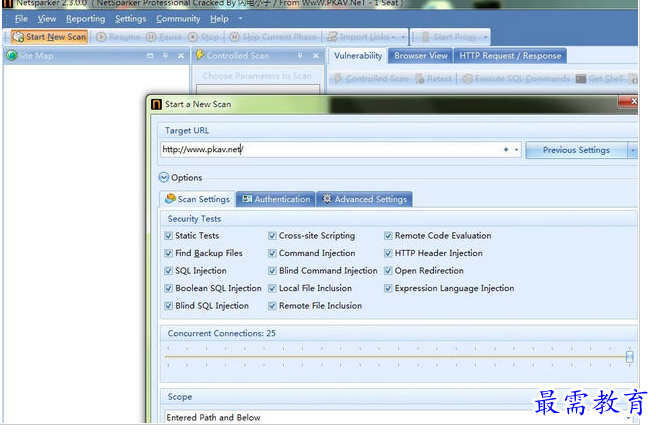
Task: Click the Concurrent Connections slider handle
Action: pos(629,357)
